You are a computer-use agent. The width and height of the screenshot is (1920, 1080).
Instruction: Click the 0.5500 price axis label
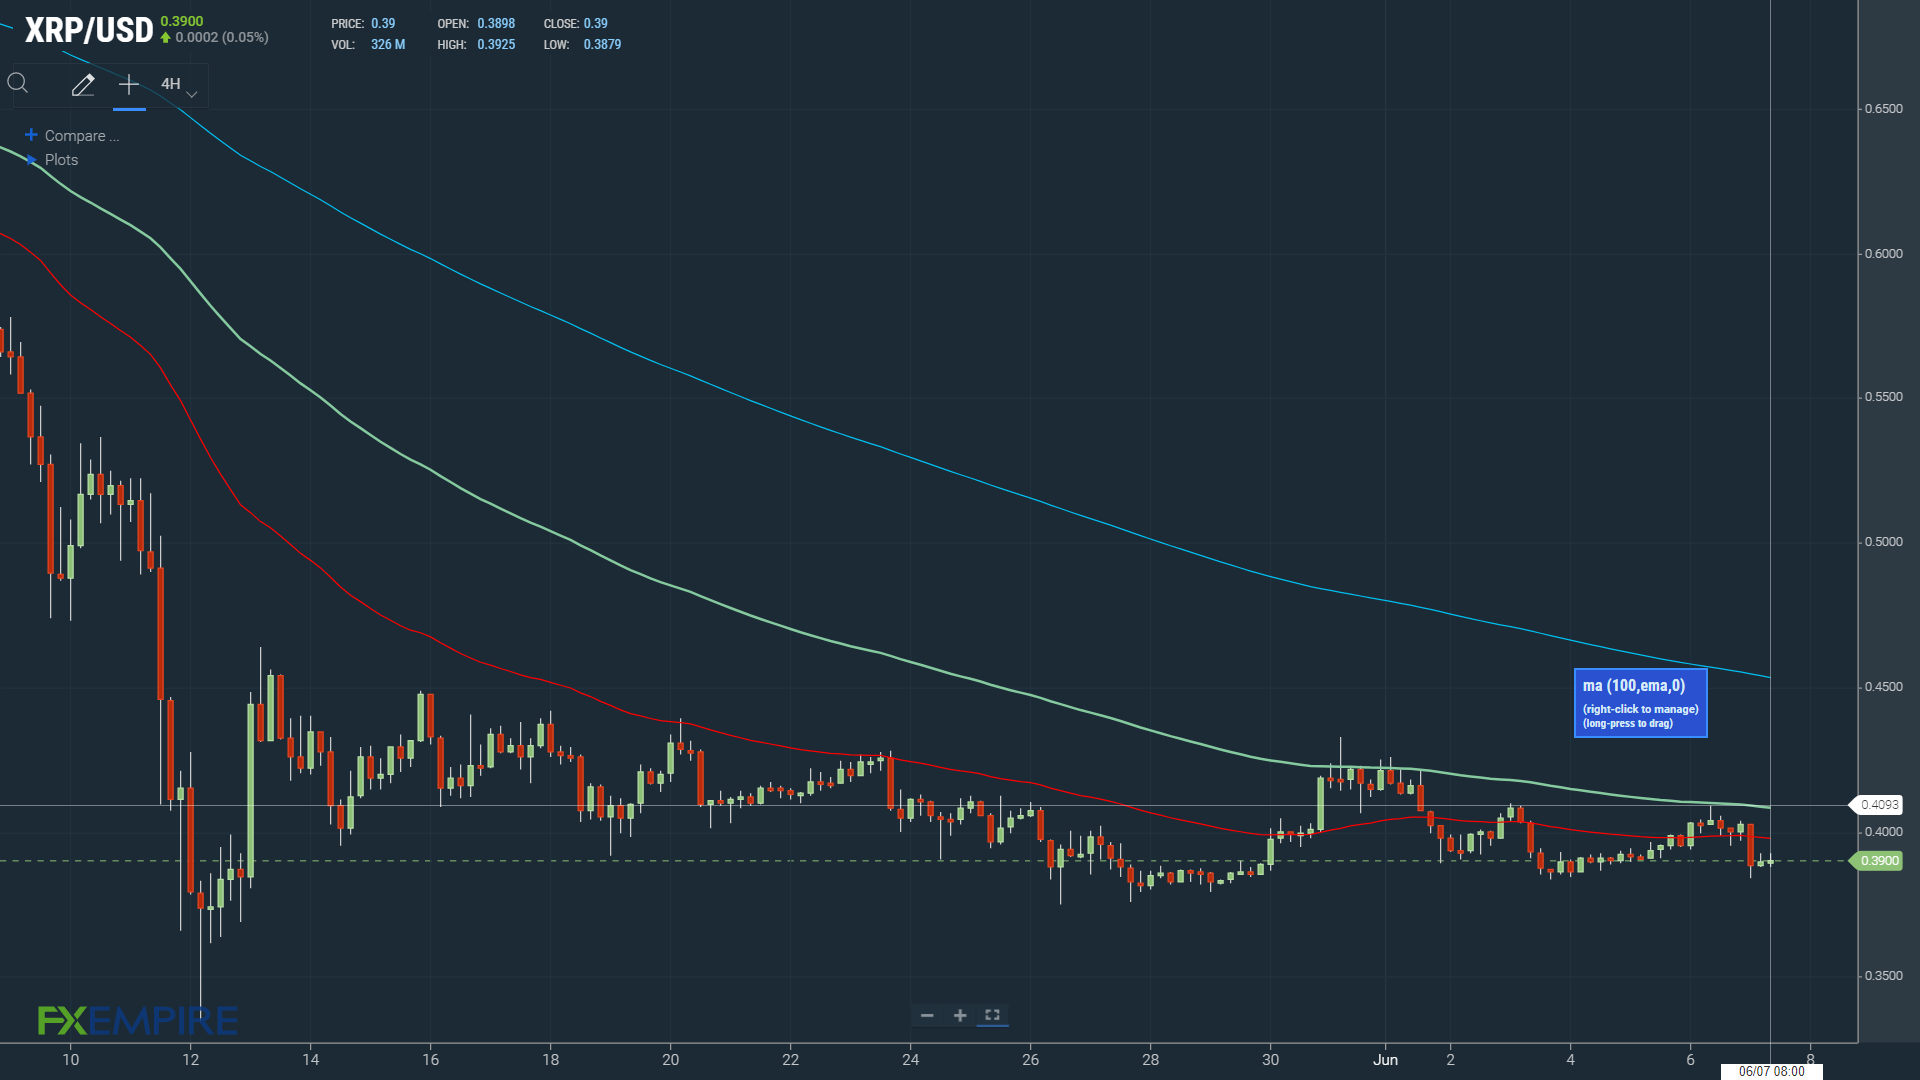pos(1884,397)
